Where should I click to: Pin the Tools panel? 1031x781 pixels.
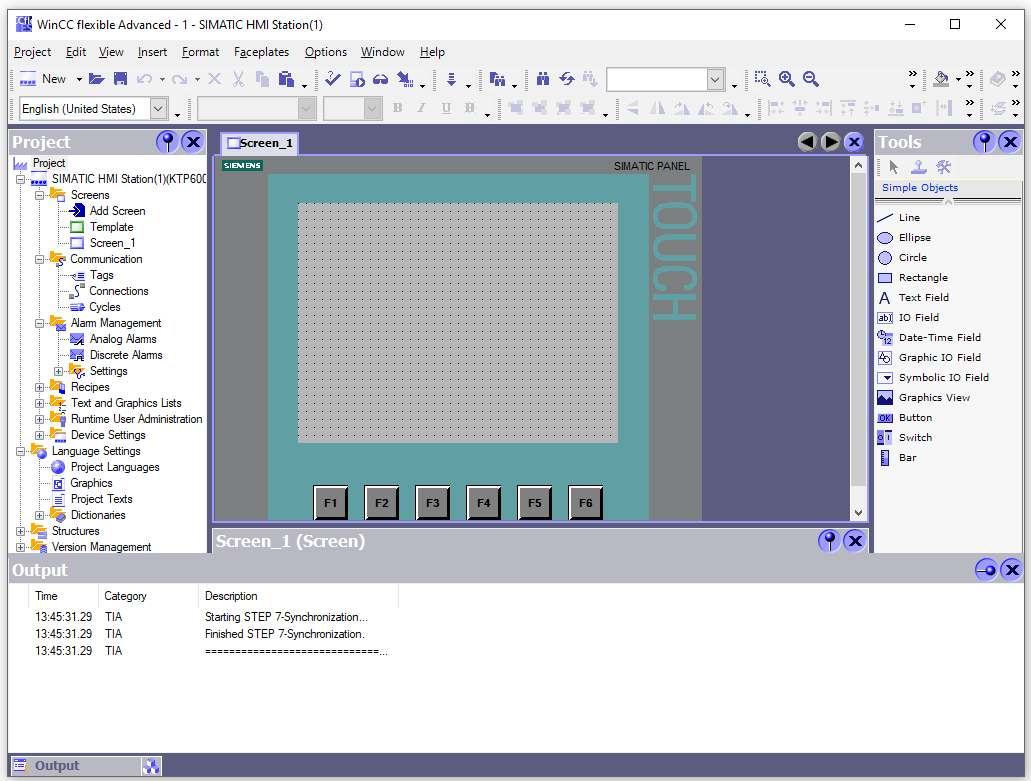tap(984, 141)
